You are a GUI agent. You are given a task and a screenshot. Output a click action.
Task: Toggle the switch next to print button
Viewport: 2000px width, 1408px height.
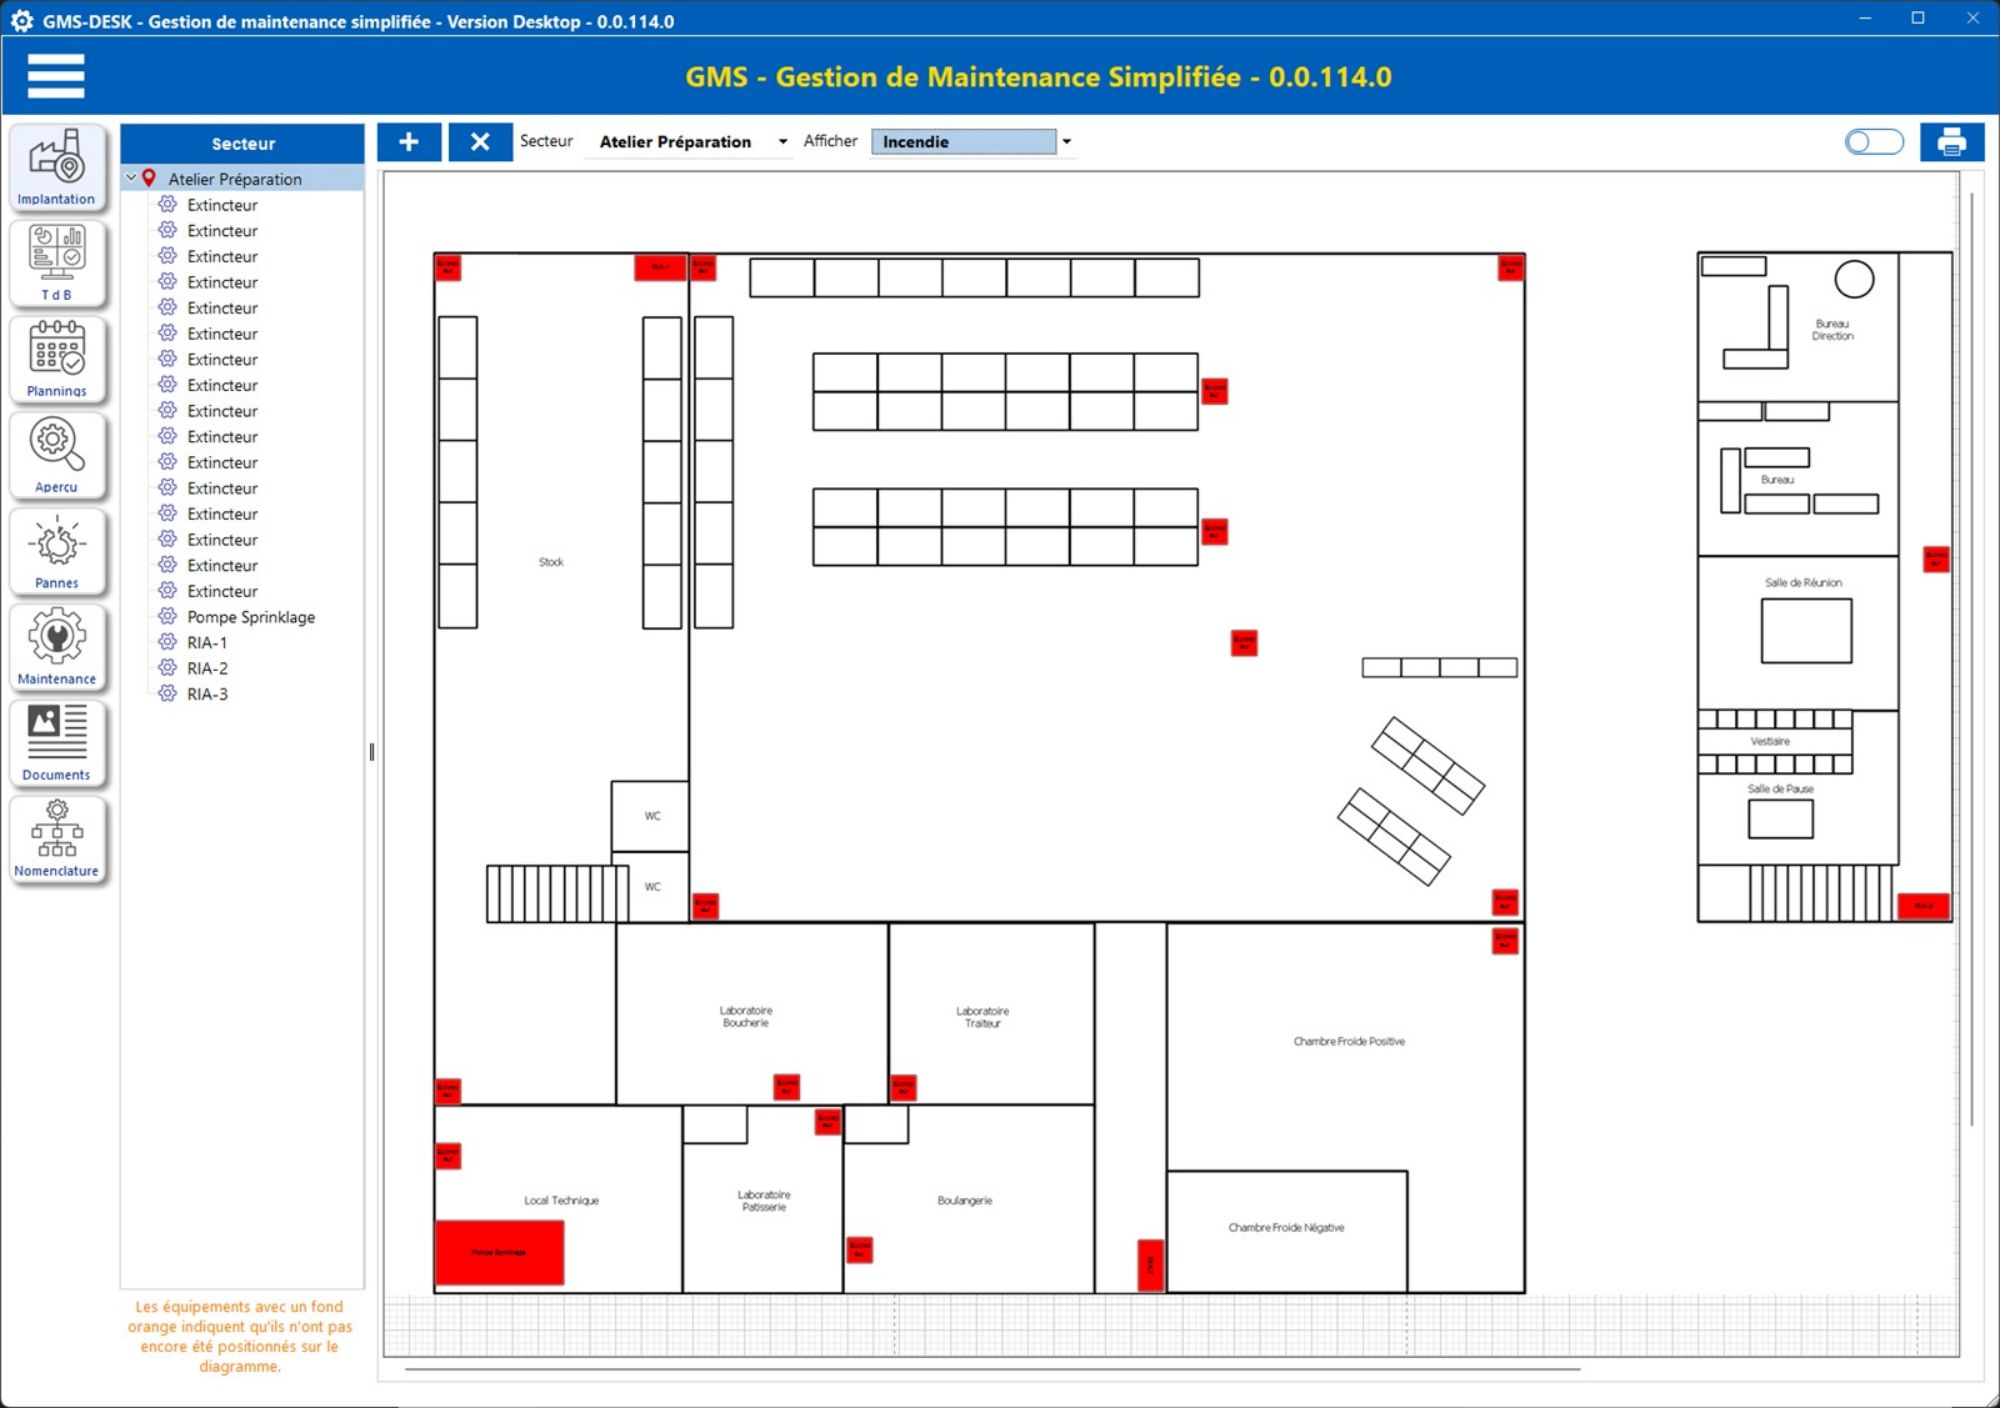[x=1873, y=142]
